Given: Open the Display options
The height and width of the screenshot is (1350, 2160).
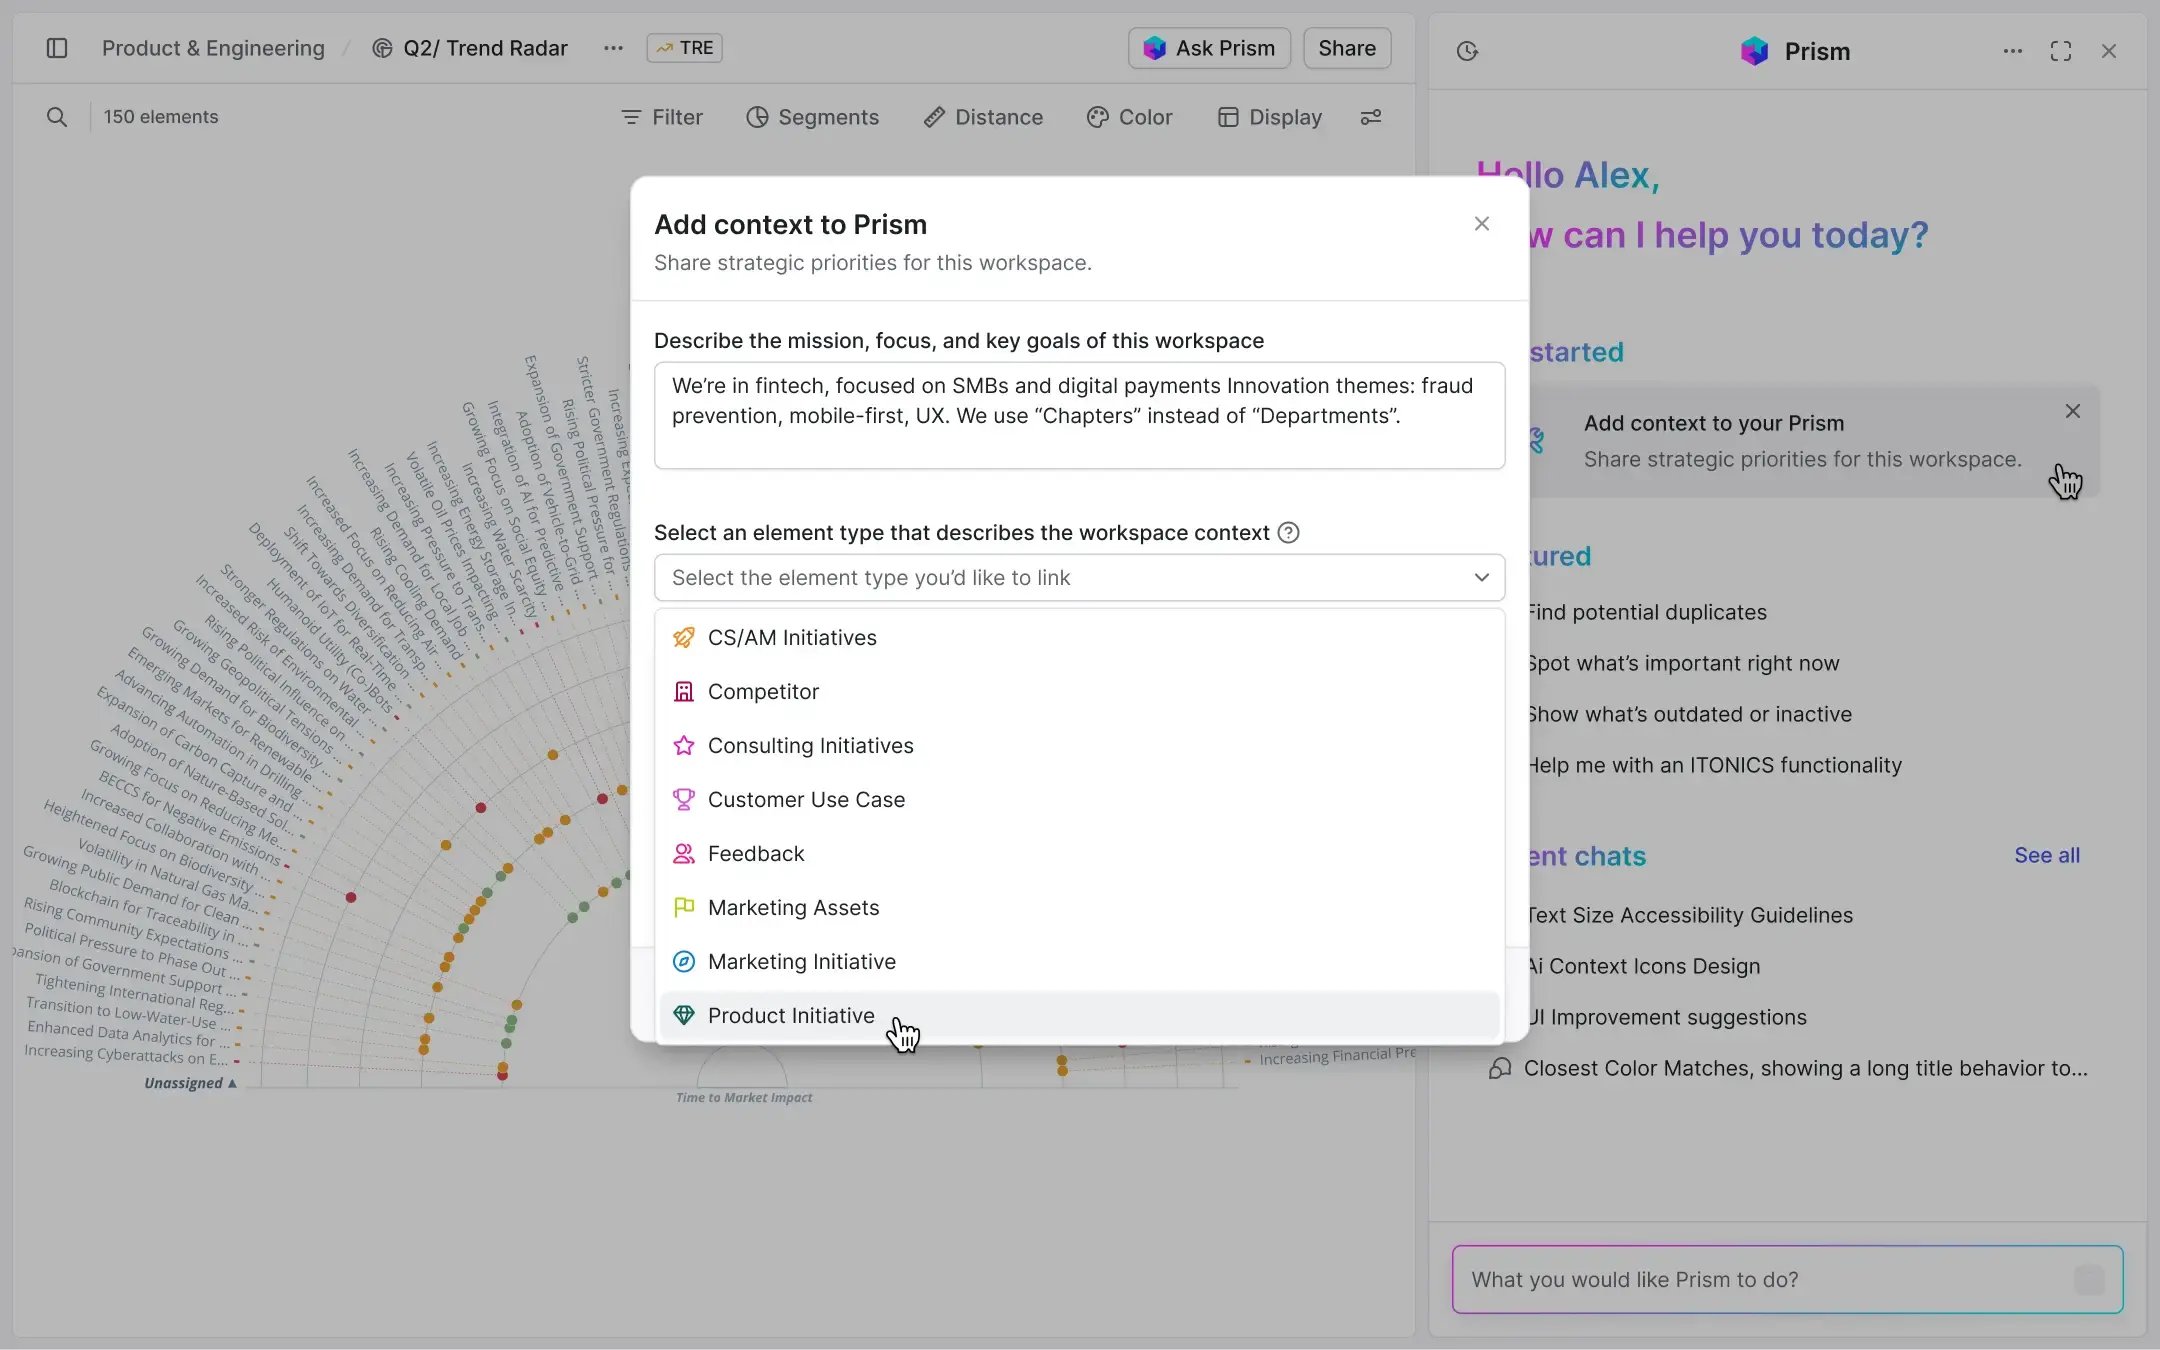Looking at the screenshot, I should click(1269, 117).
